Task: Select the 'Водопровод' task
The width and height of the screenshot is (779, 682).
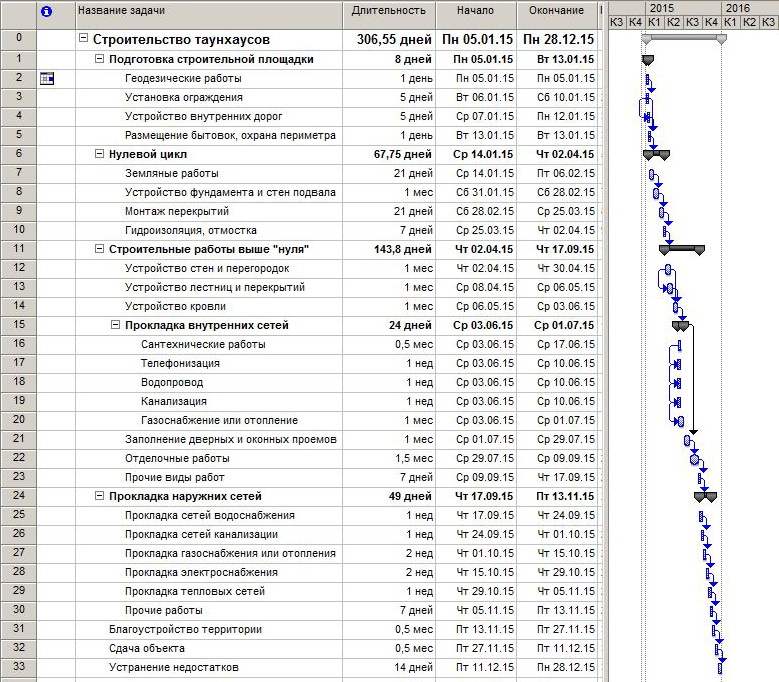Action: click(x=172, y=382)
